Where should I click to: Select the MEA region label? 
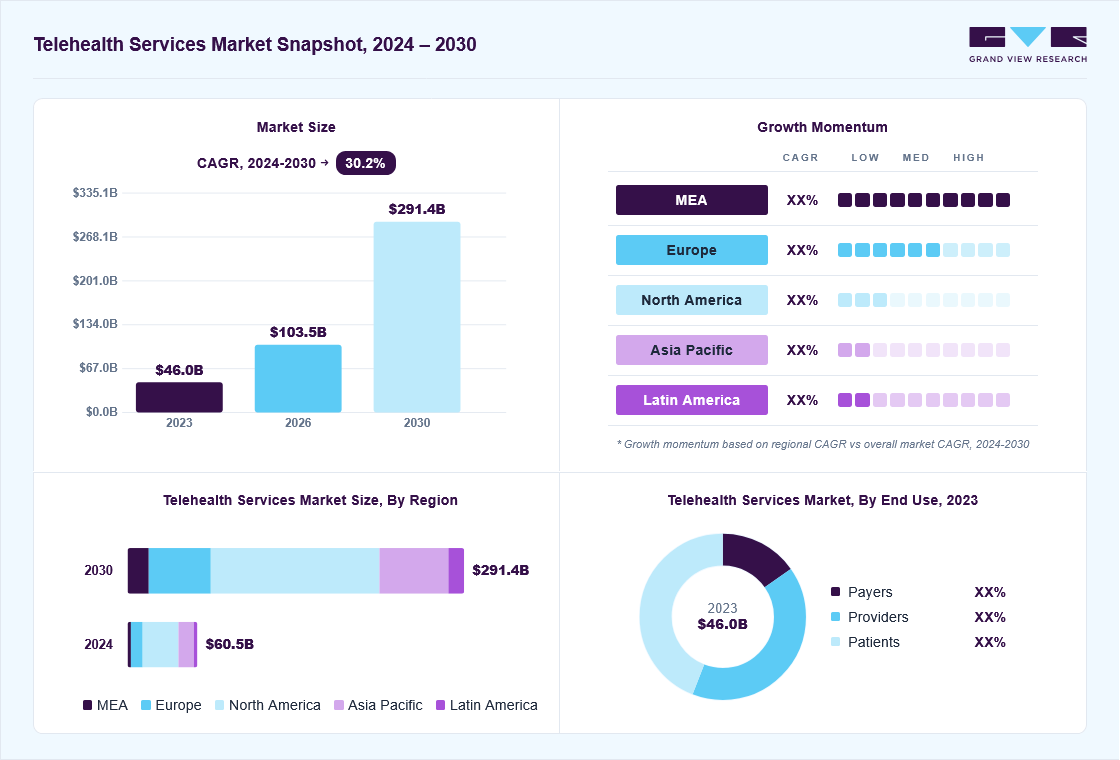coord(691,200)
